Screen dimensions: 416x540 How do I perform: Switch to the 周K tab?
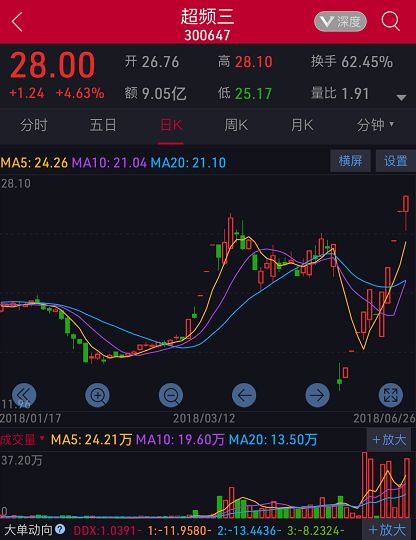click(x=236, y=125)
